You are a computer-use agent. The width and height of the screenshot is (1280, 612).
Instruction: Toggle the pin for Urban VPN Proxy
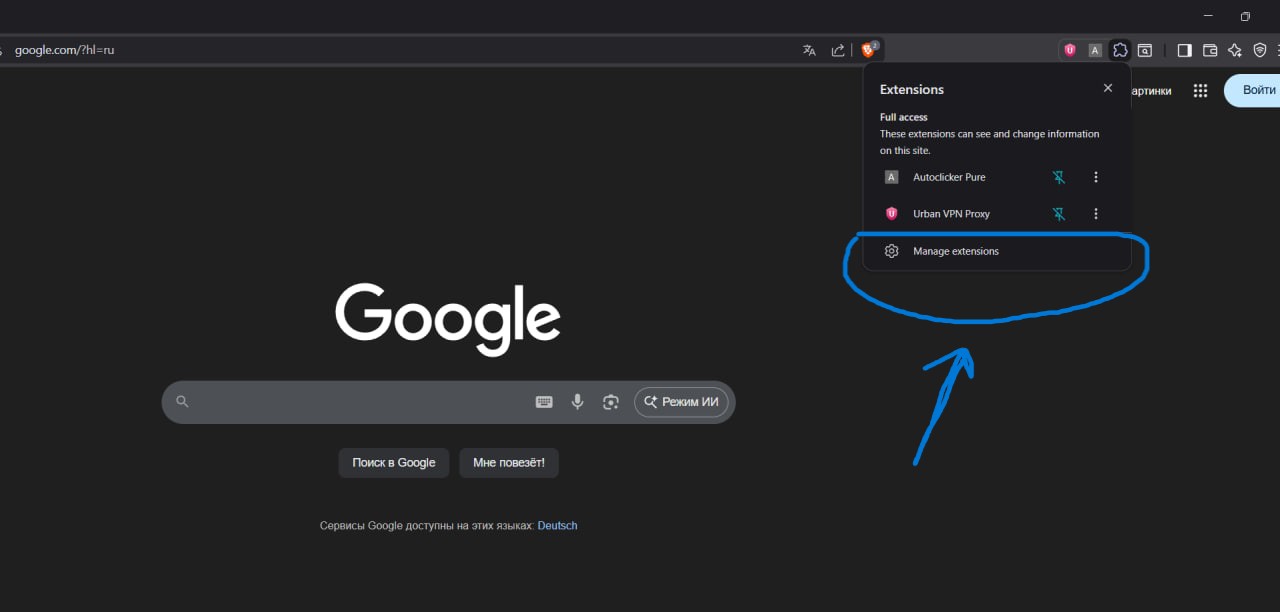(x=1059, y=214)
